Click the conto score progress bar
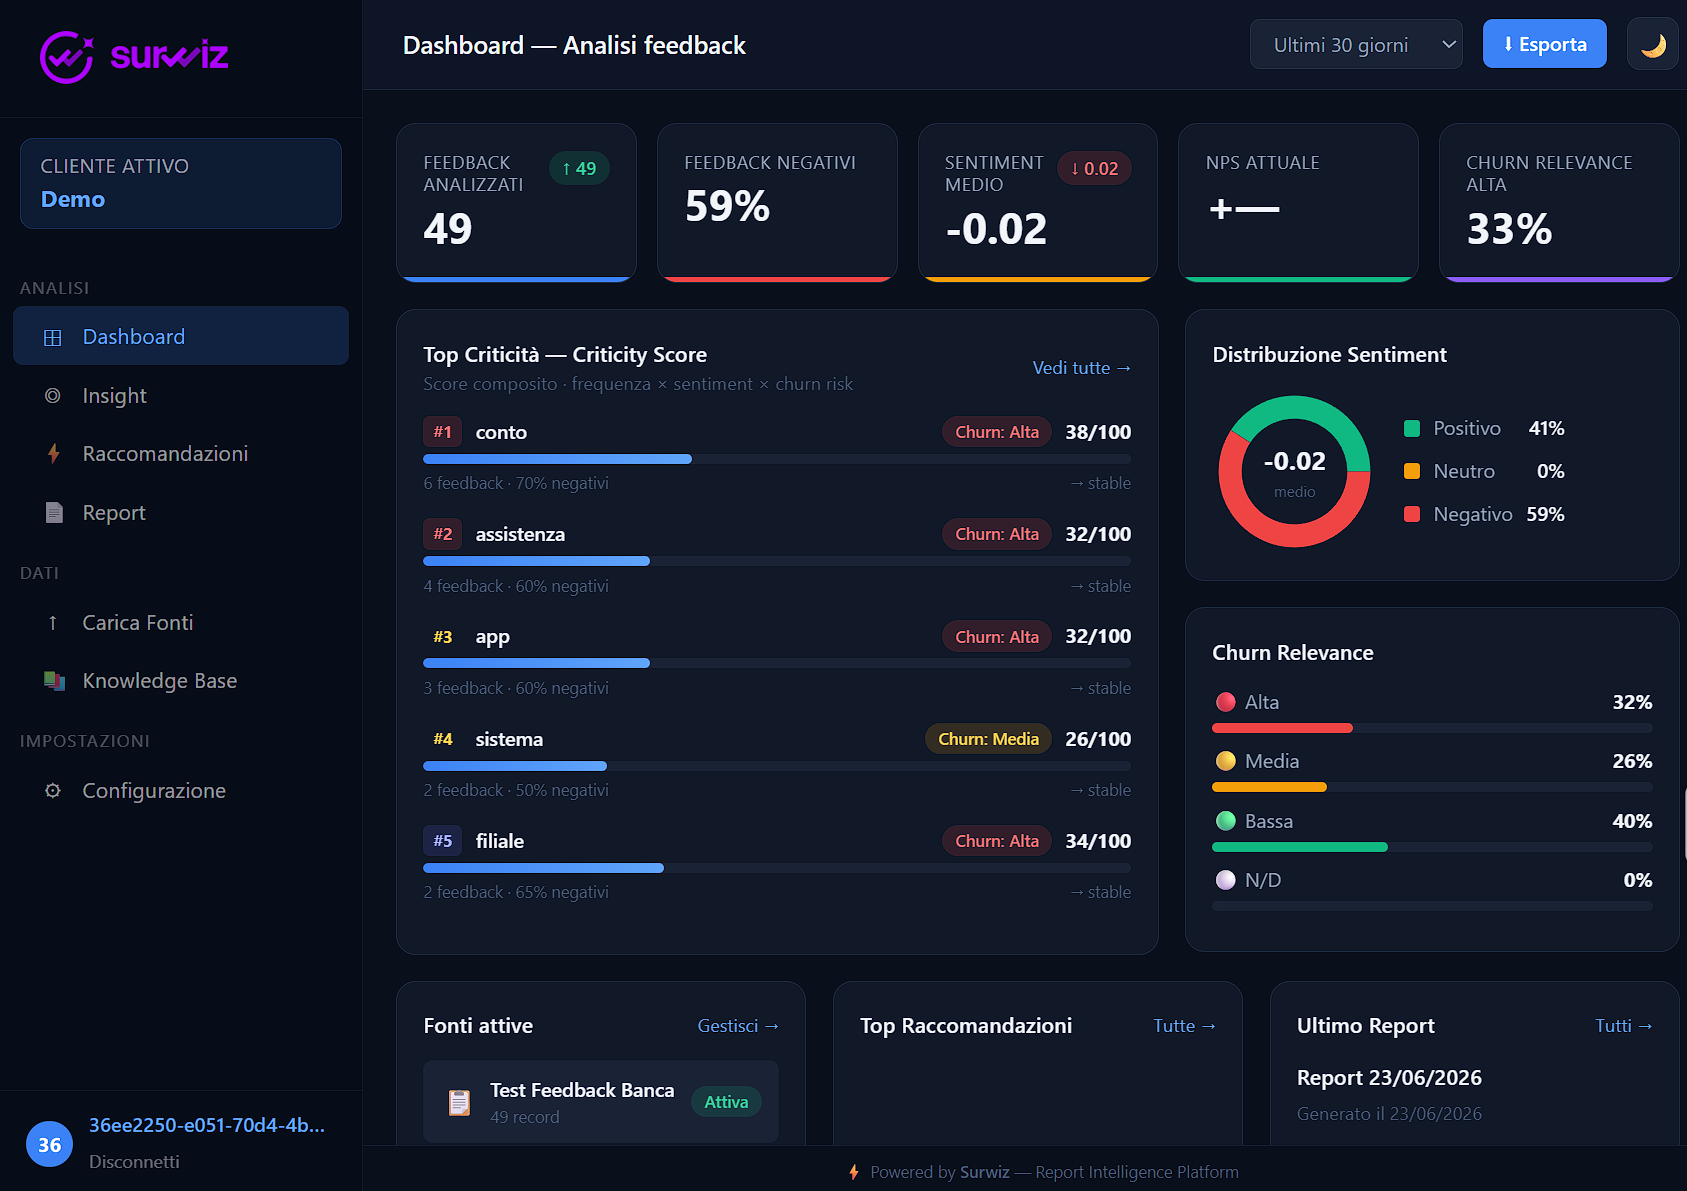The width and height of the screenshot is (1687, 1191). coord(777,459)
